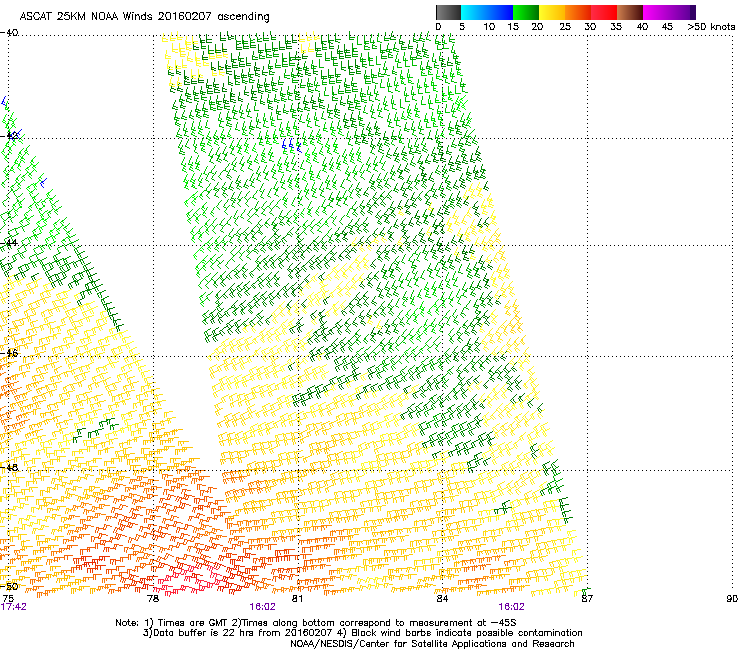Click the legend tick label '45'

pos(667,27)
